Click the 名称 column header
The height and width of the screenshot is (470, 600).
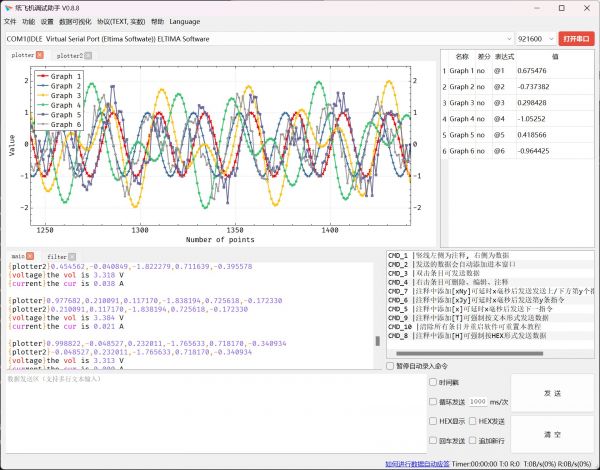point(462,57)
